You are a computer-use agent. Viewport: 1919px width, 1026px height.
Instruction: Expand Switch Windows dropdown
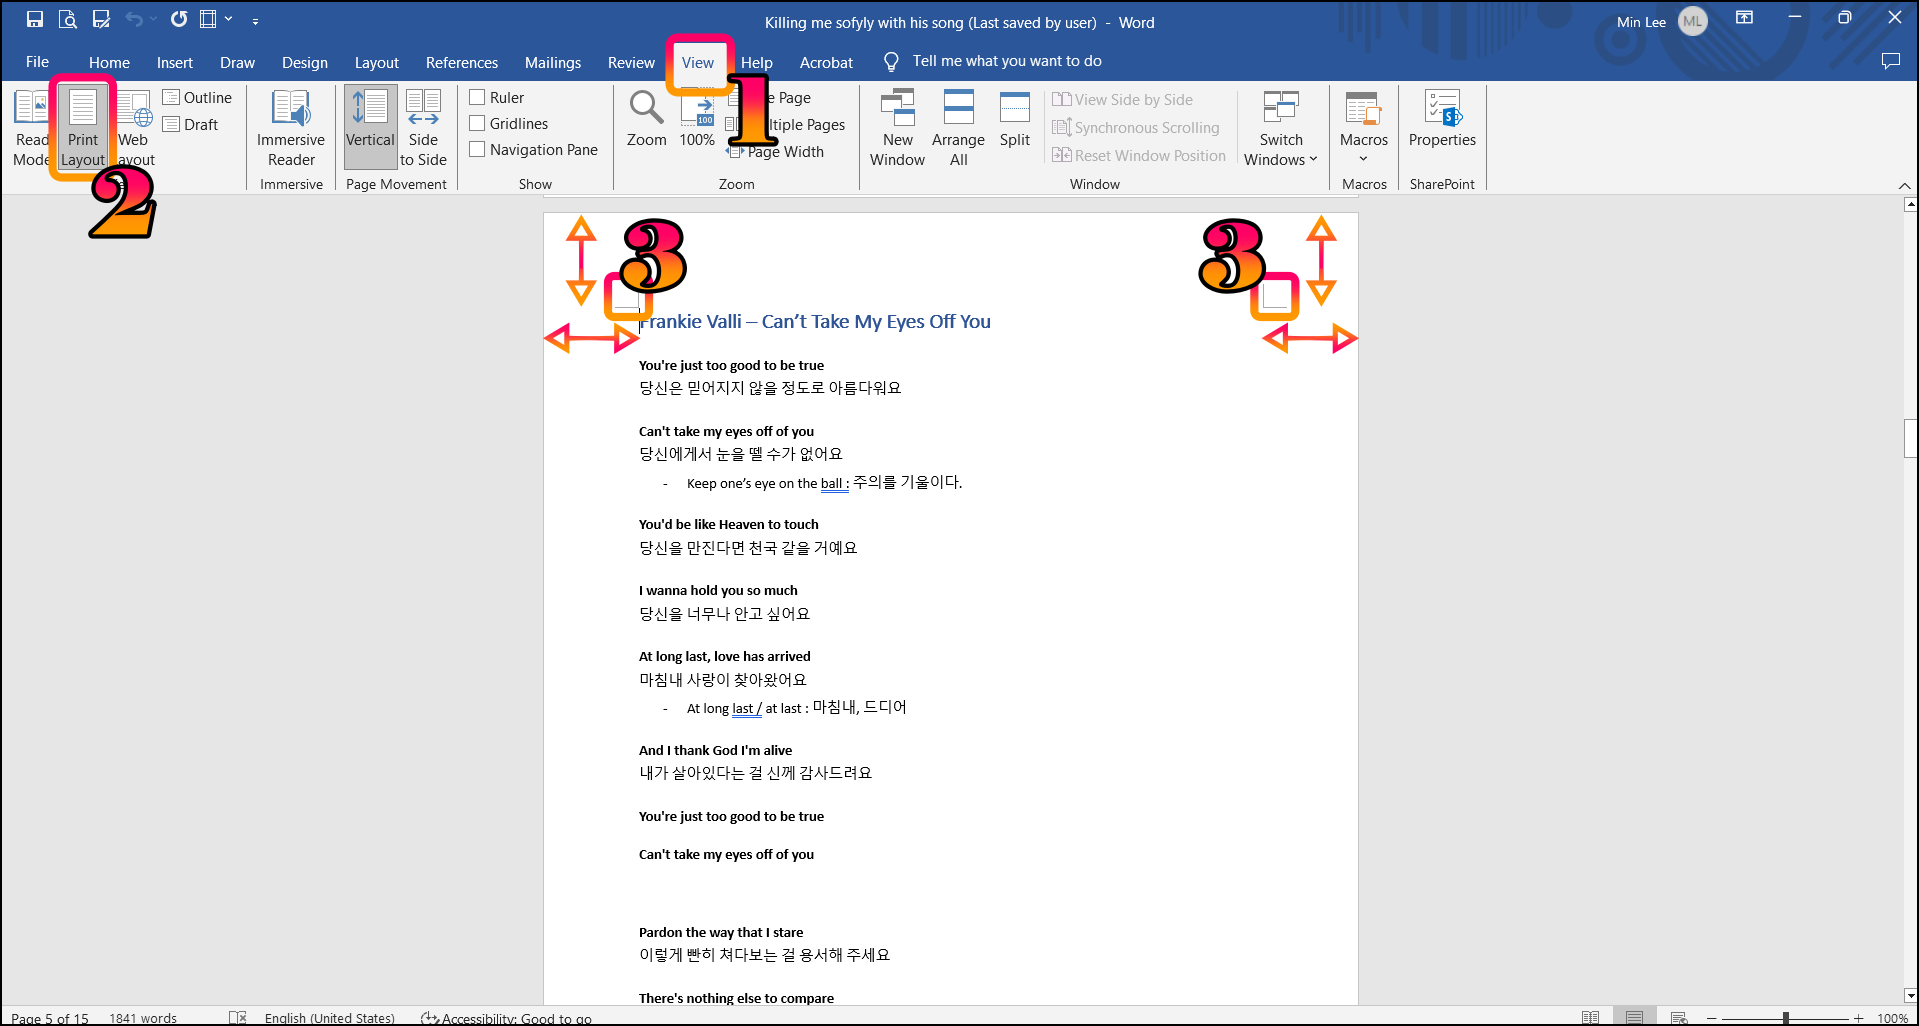coord(1281,129)
